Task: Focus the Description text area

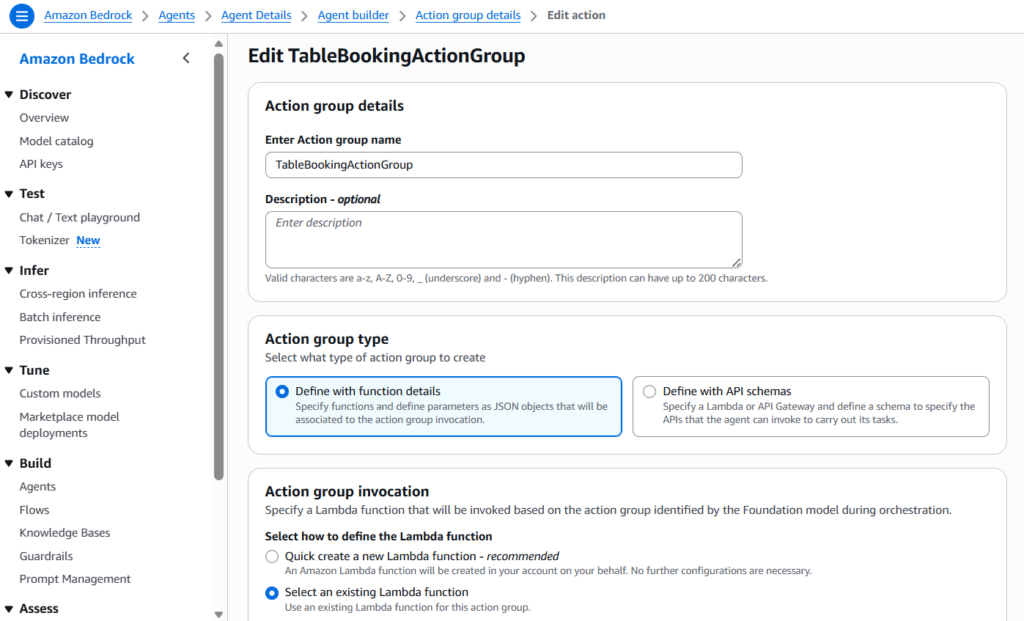Action: [503, 239]
